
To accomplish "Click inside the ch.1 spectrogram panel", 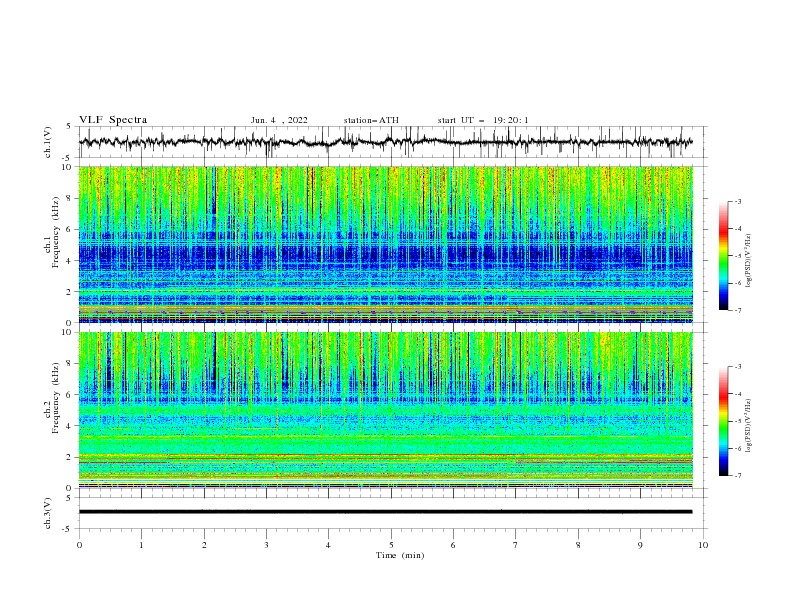I will [x=385, y=244].
